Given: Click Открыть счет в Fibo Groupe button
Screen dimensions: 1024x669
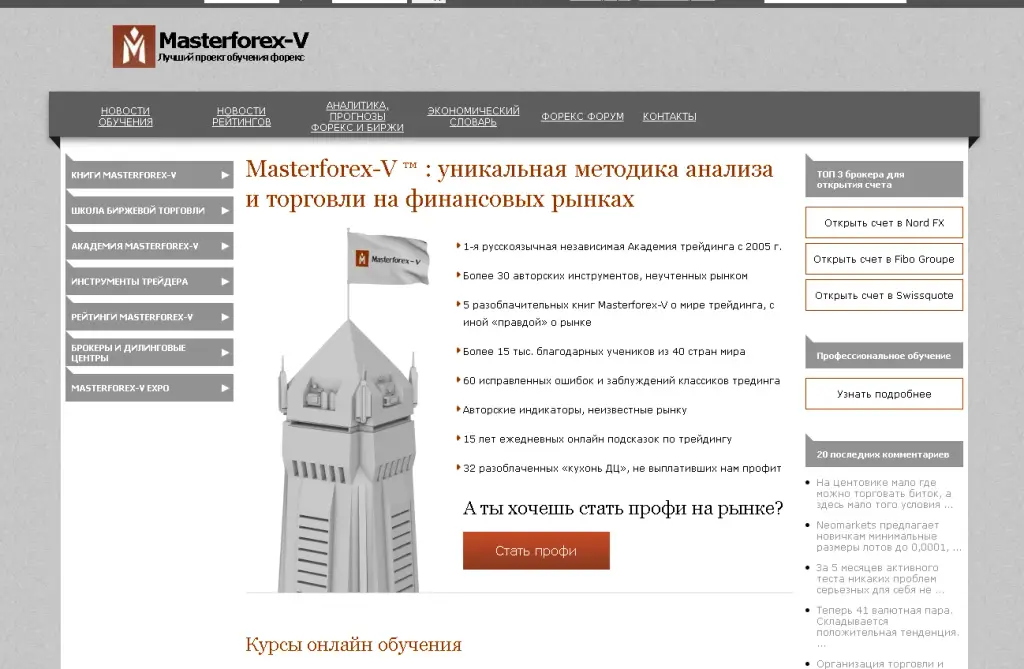Looking at the screenshot, I should [884, 259].
